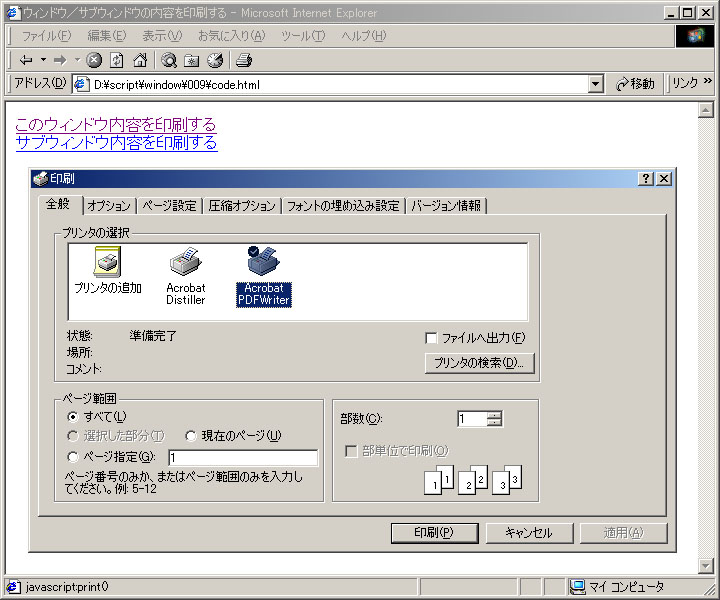Toggle 部単位で印刷(O) collate checkbox
The width and height of the screenshot is (720, 600).
coord(351,451)
